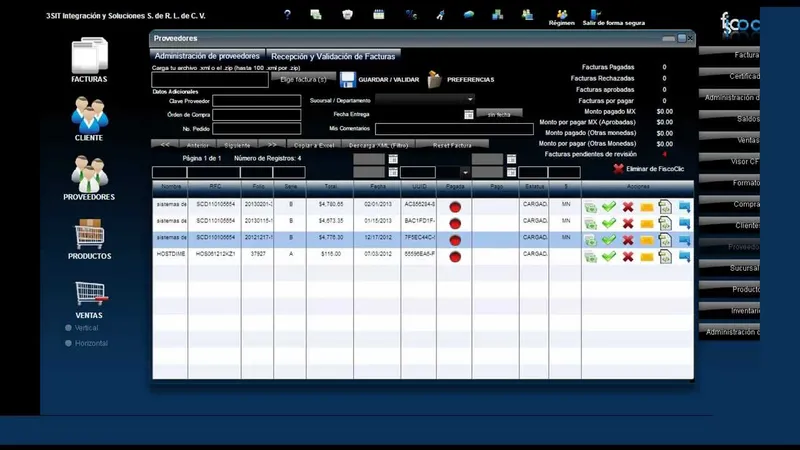Image resolution: width=800 pixels, height=450 pixels.
Task: Sort by the Fecha column header
Action: [378, 187]
